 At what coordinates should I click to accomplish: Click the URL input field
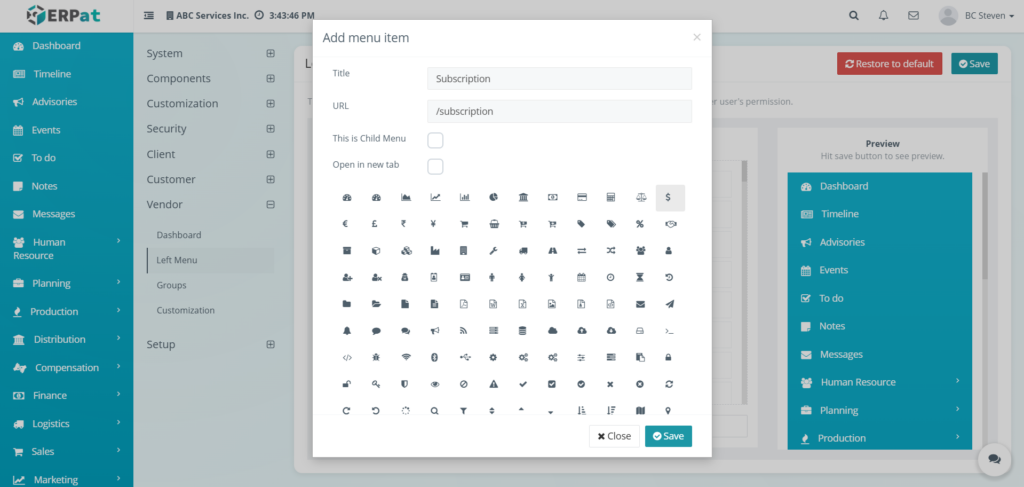[559, 111]
